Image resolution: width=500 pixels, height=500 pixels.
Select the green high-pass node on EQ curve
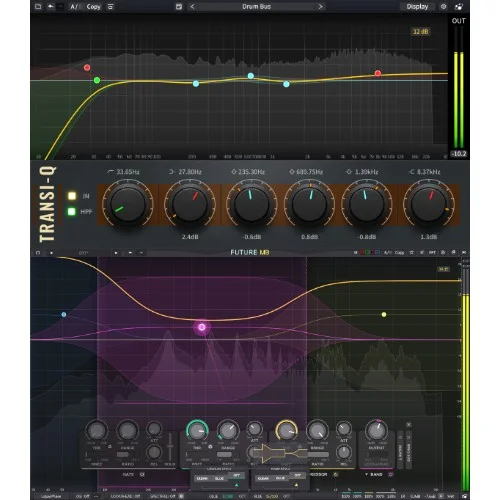pos(97,80)
